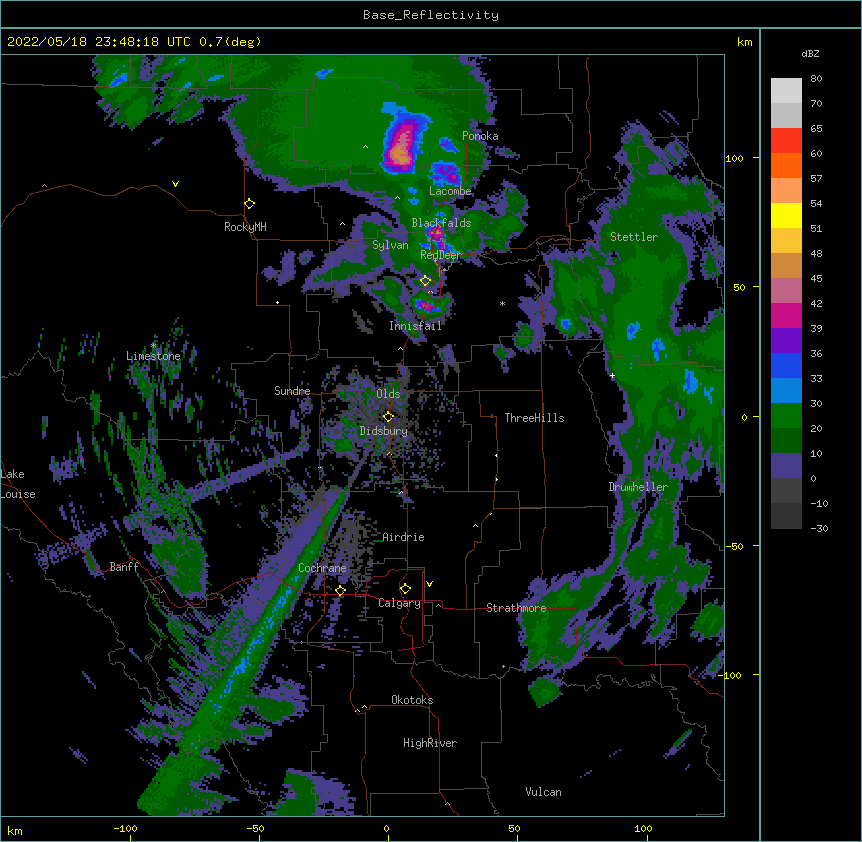The image size is (862, 842).
Task: Click the HighRiver town label
Action: [x=430, y=743]
